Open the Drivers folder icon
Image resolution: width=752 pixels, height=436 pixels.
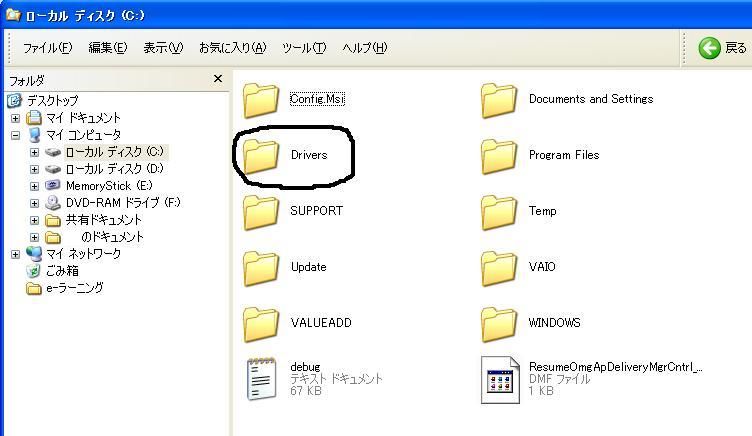point(260,156)
